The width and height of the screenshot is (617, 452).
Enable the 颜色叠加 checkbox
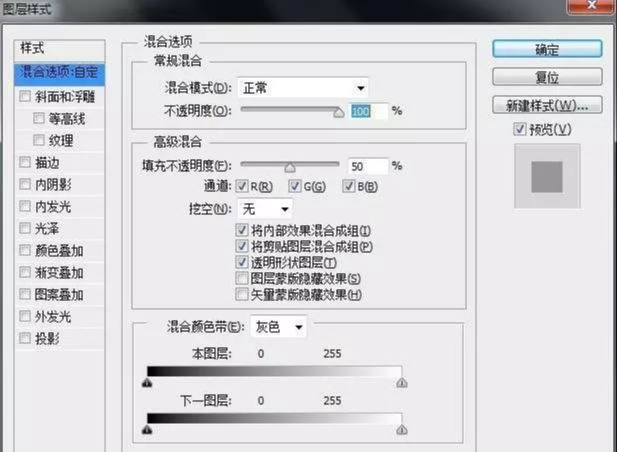pos(25,250)
